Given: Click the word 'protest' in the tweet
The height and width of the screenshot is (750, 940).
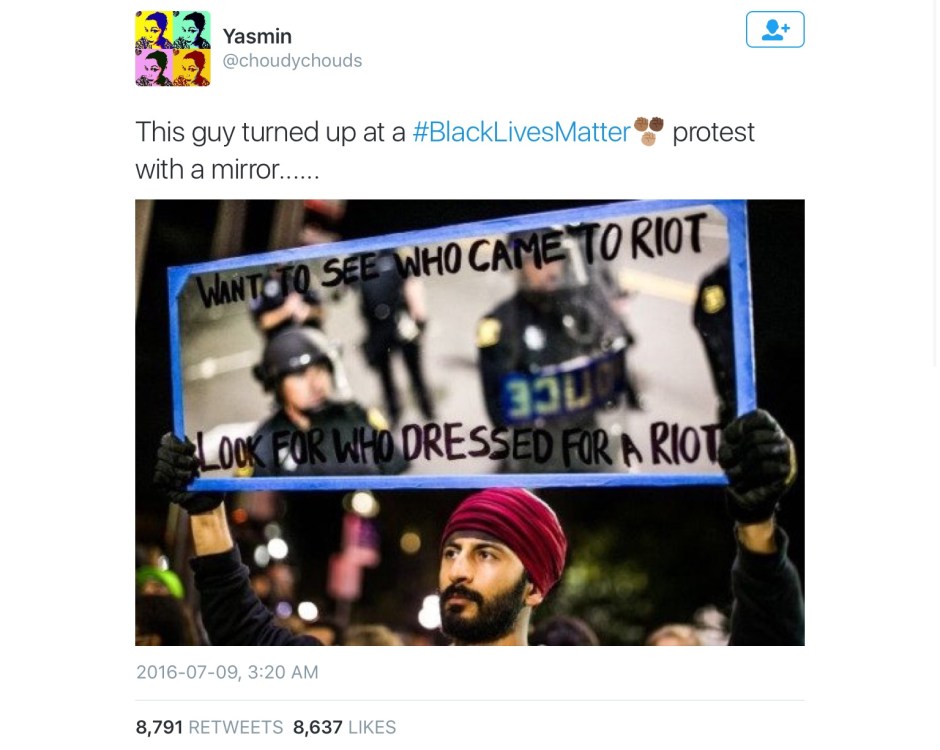Looking at the screenshot, I should (713, 132).
